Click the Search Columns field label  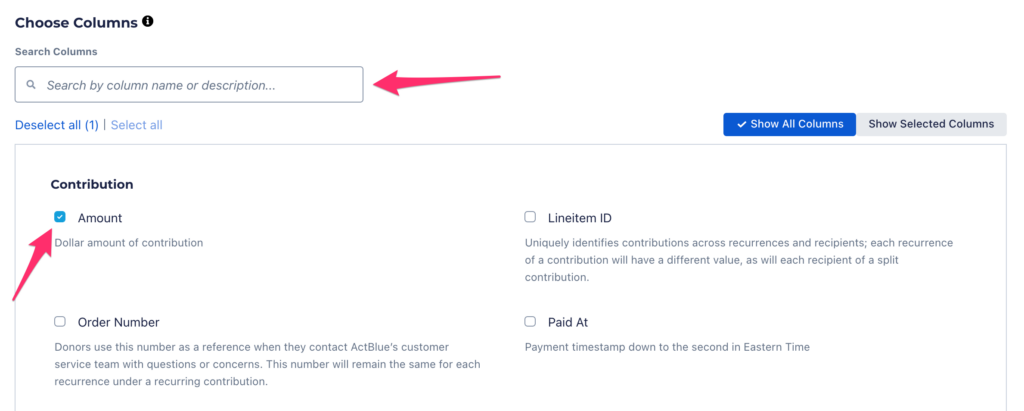[56, 51]
